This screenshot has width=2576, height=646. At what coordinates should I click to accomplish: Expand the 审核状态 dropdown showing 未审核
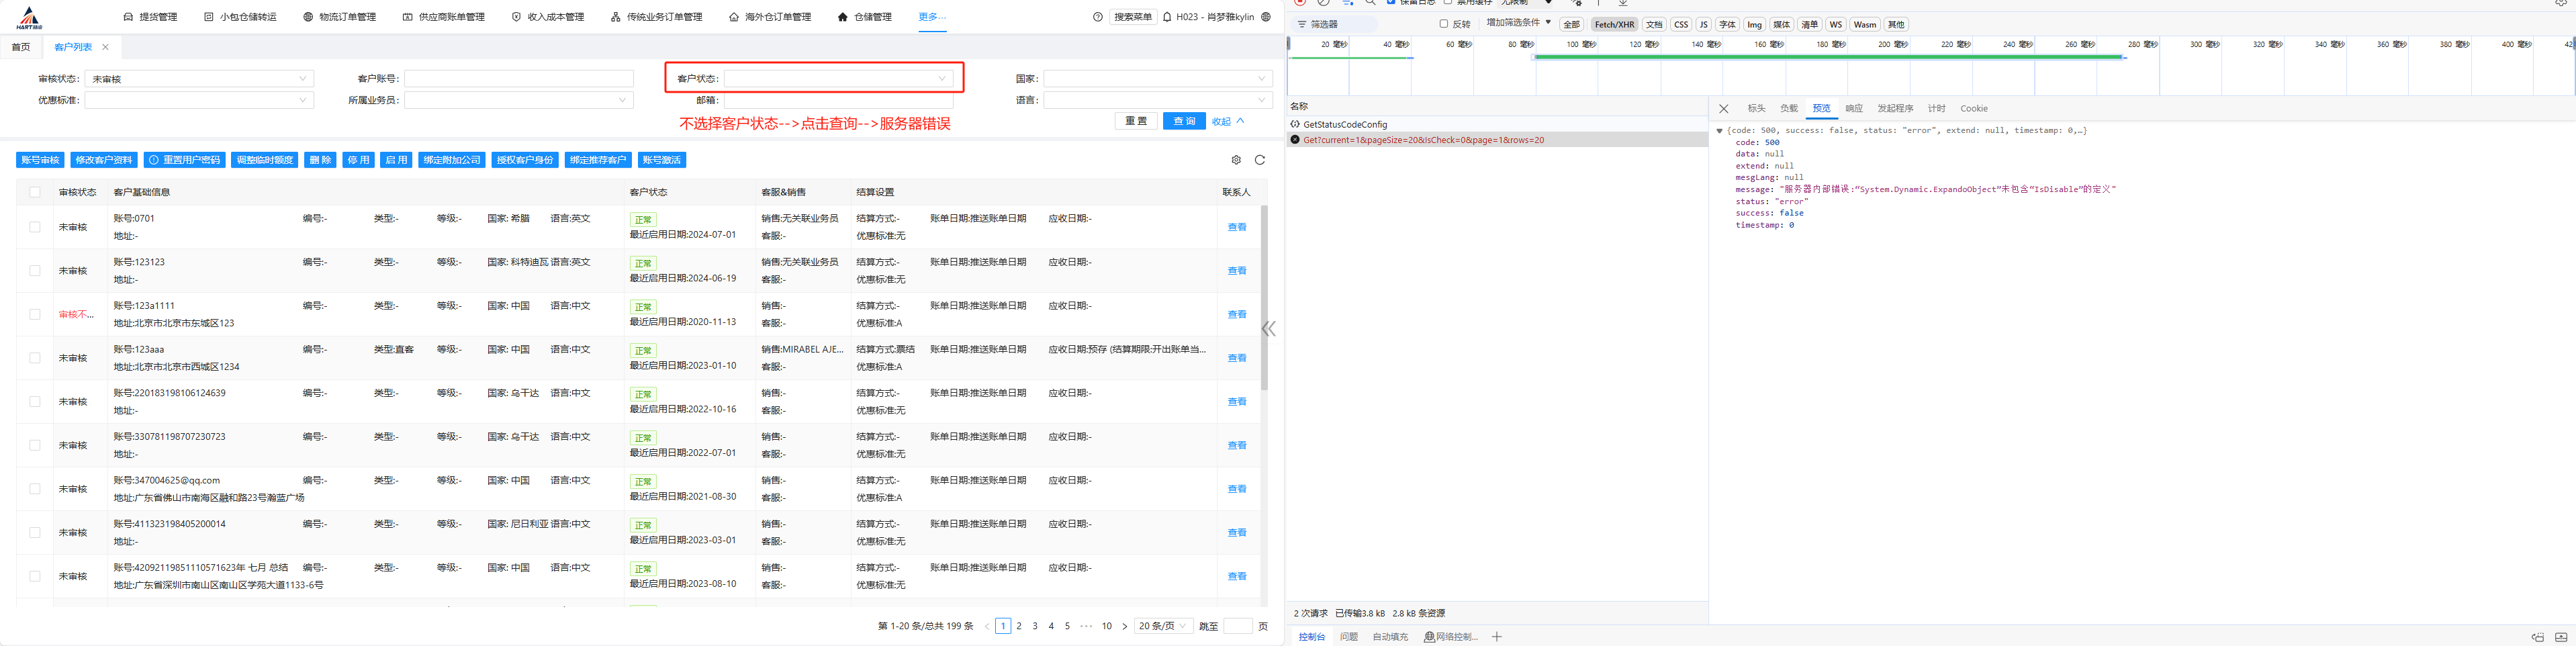[x=199, y=79]
